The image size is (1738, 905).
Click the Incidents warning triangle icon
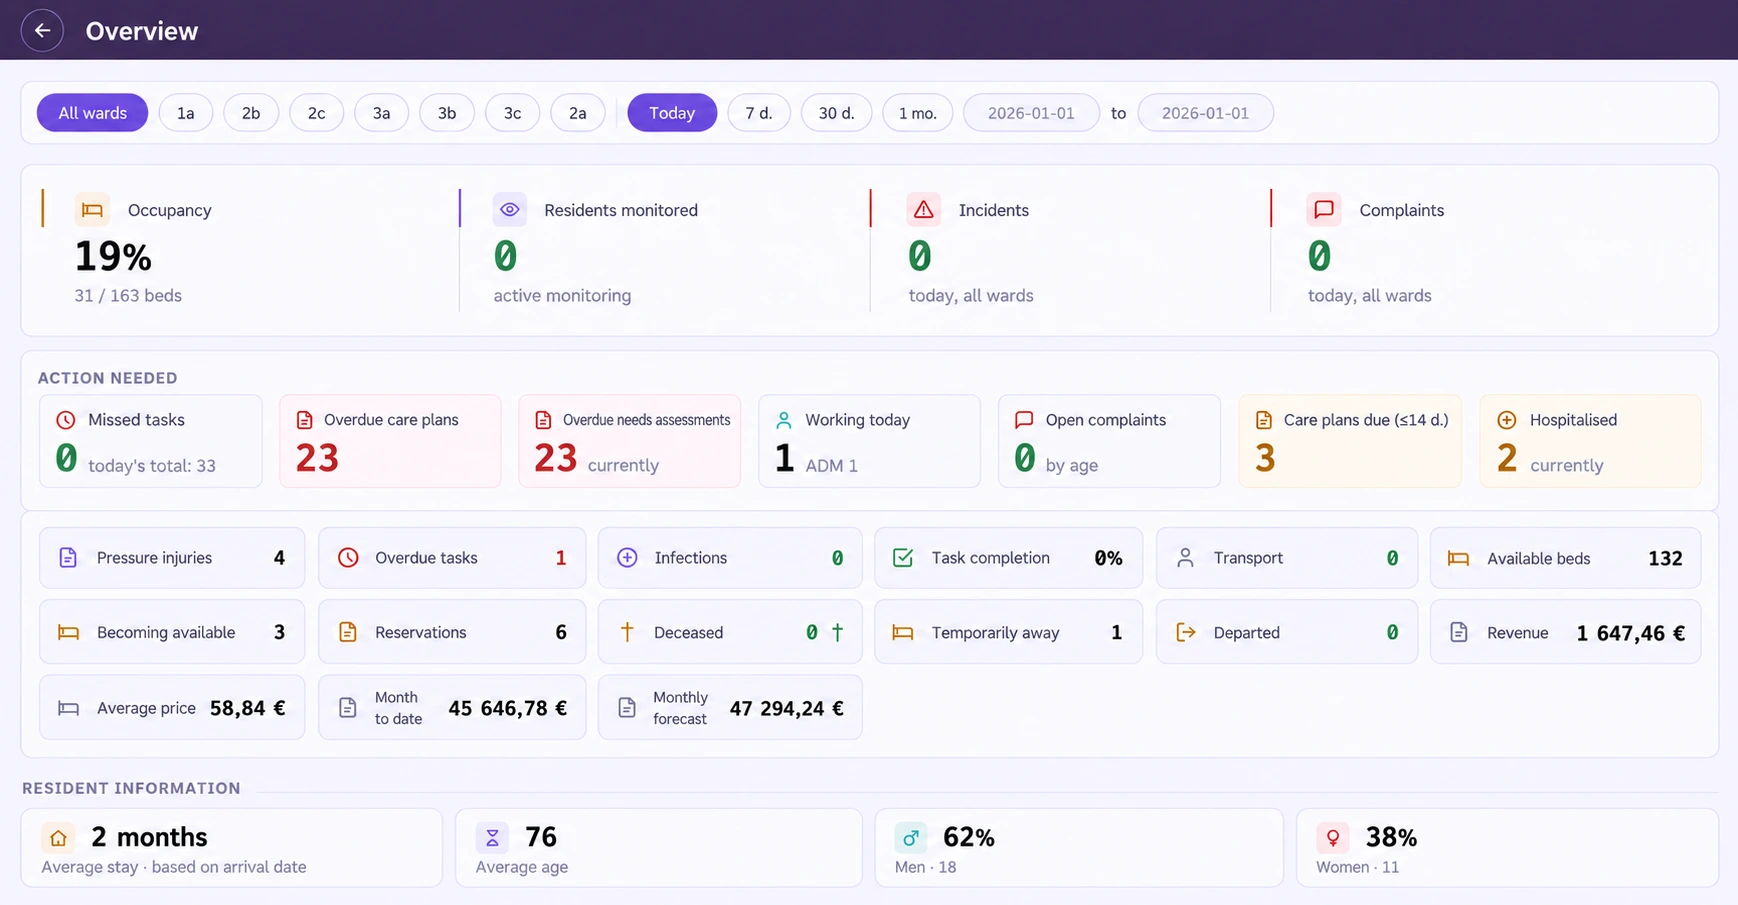(924, 210)
